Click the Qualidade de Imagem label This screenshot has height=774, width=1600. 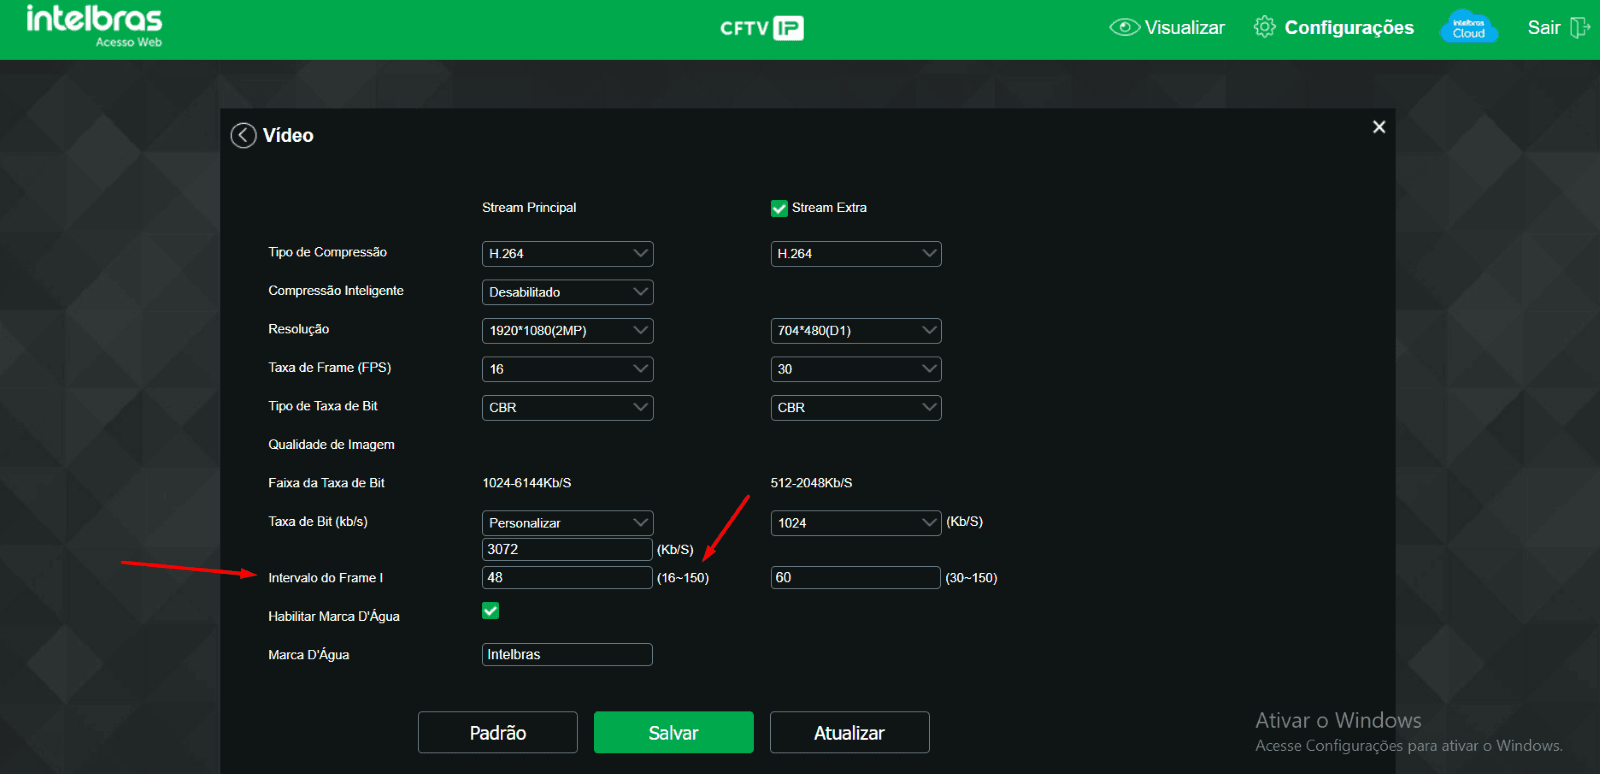click(x=331, y=445)
